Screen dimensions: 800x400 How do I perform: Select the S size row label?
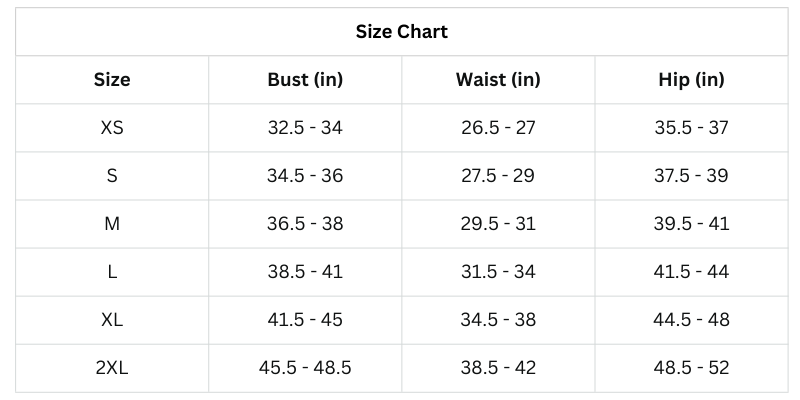pos(112,175)
